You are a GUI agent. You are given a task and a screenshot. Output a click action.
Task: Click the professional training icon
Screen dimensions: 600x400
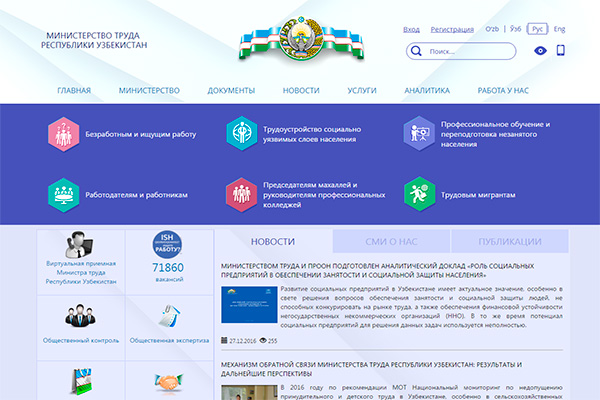tap(419, 133)
